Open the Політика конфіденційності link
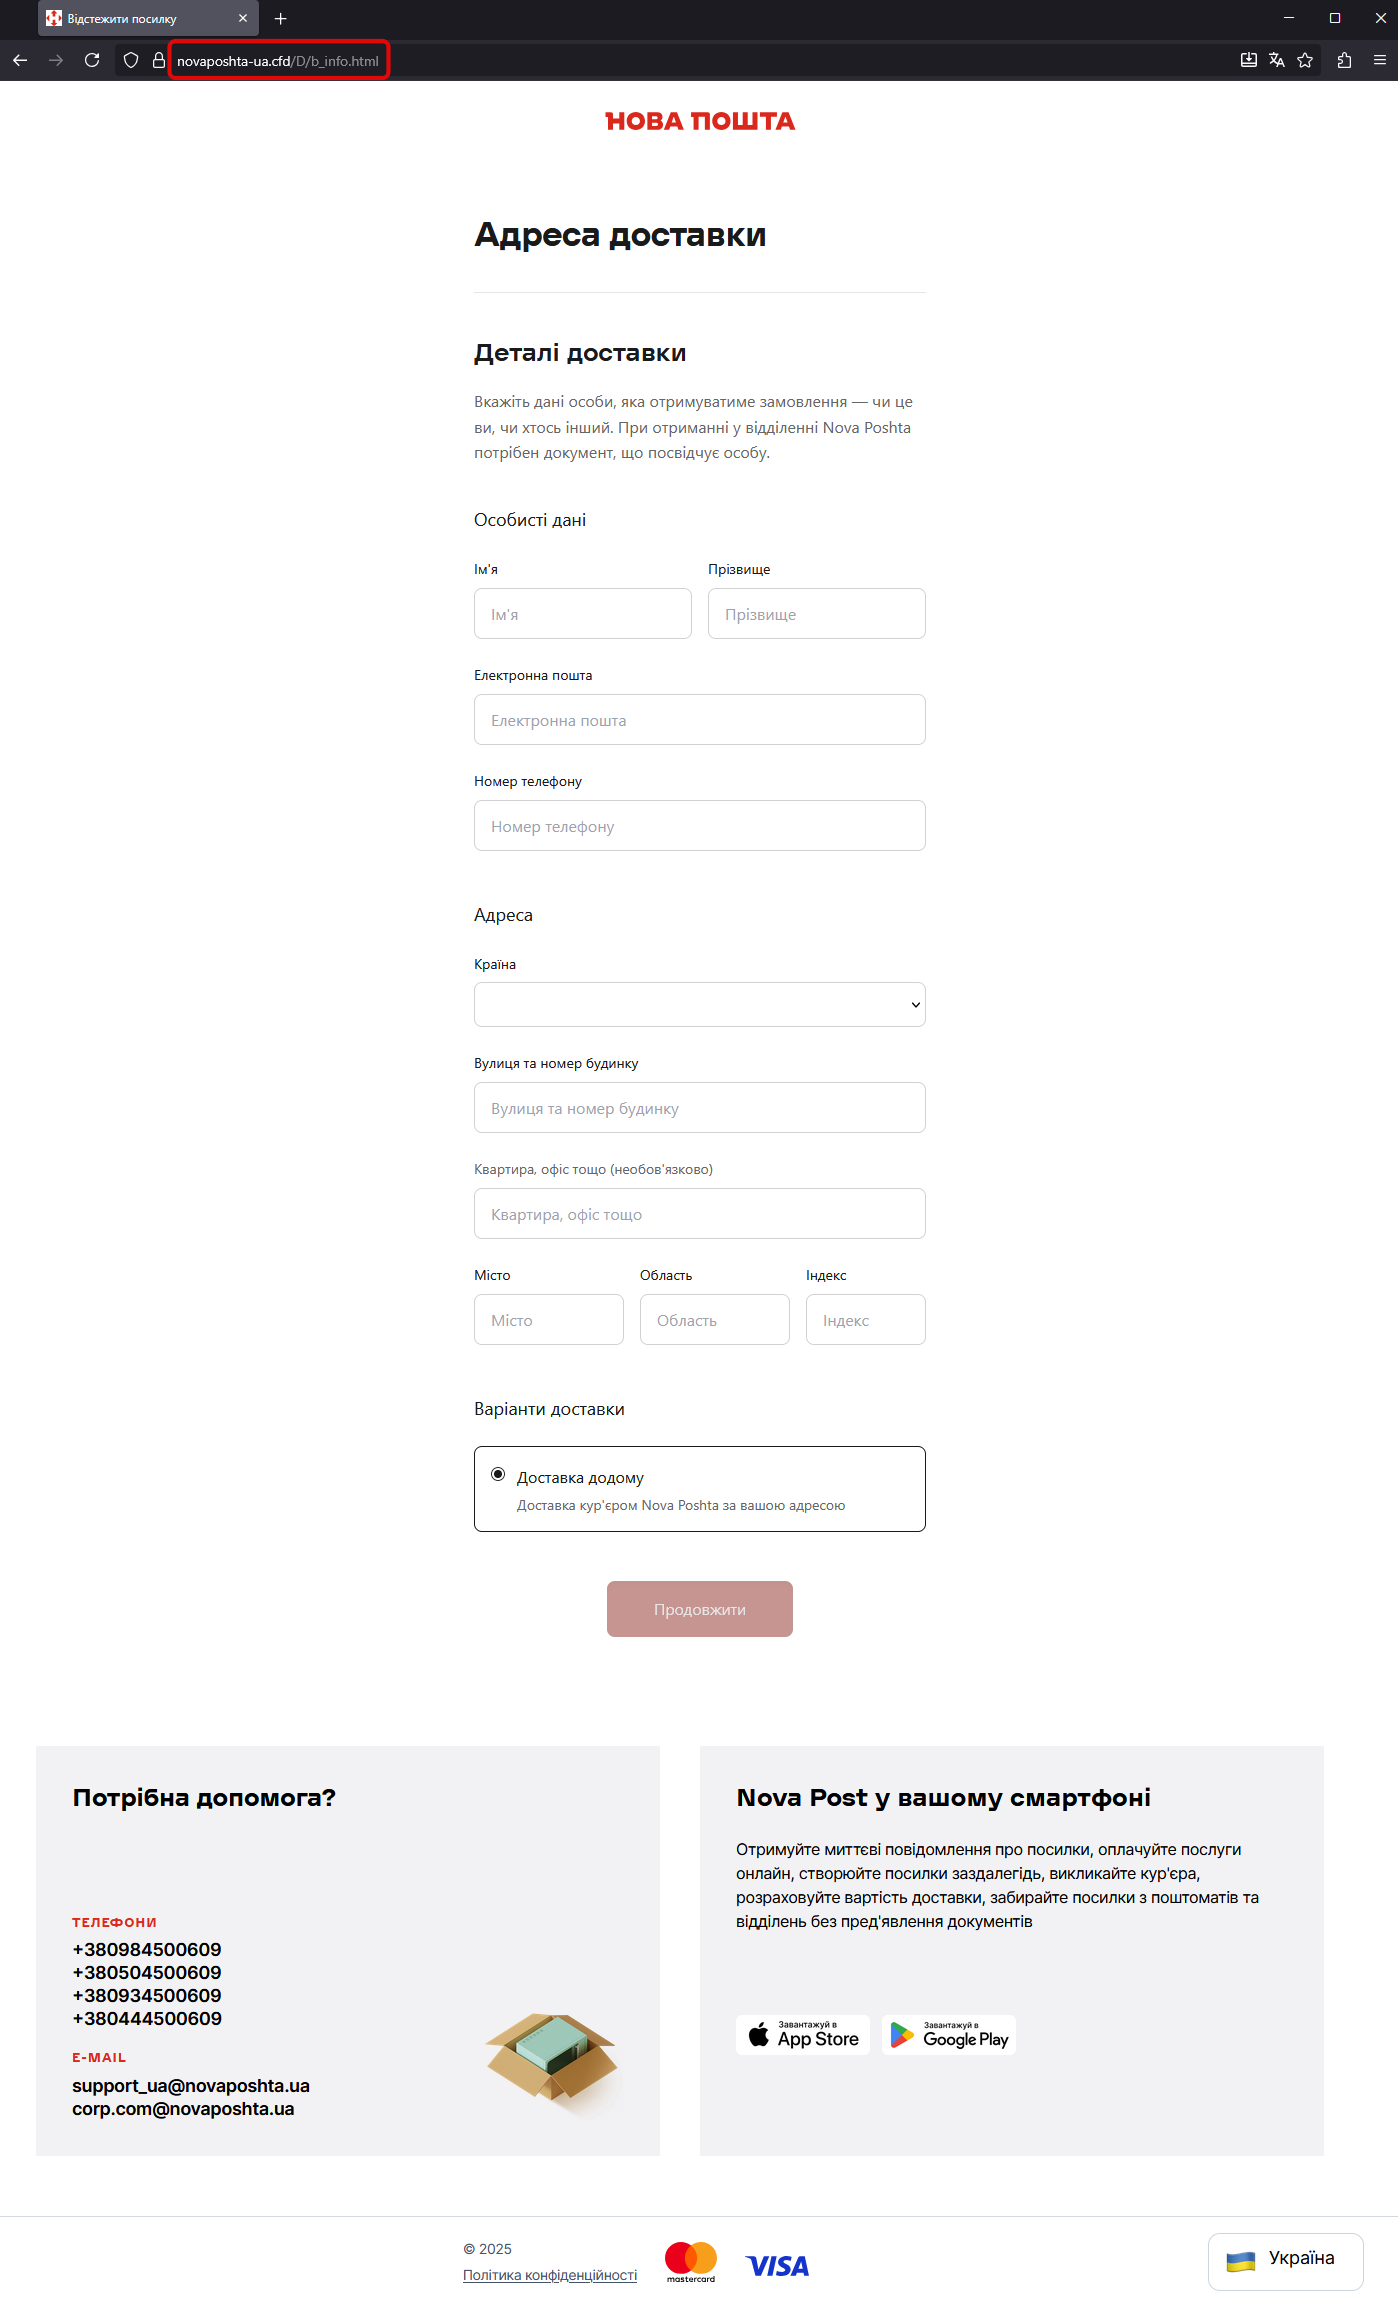The width and height of the screenshot is (1398, 2303). [x=550, y=2275]
